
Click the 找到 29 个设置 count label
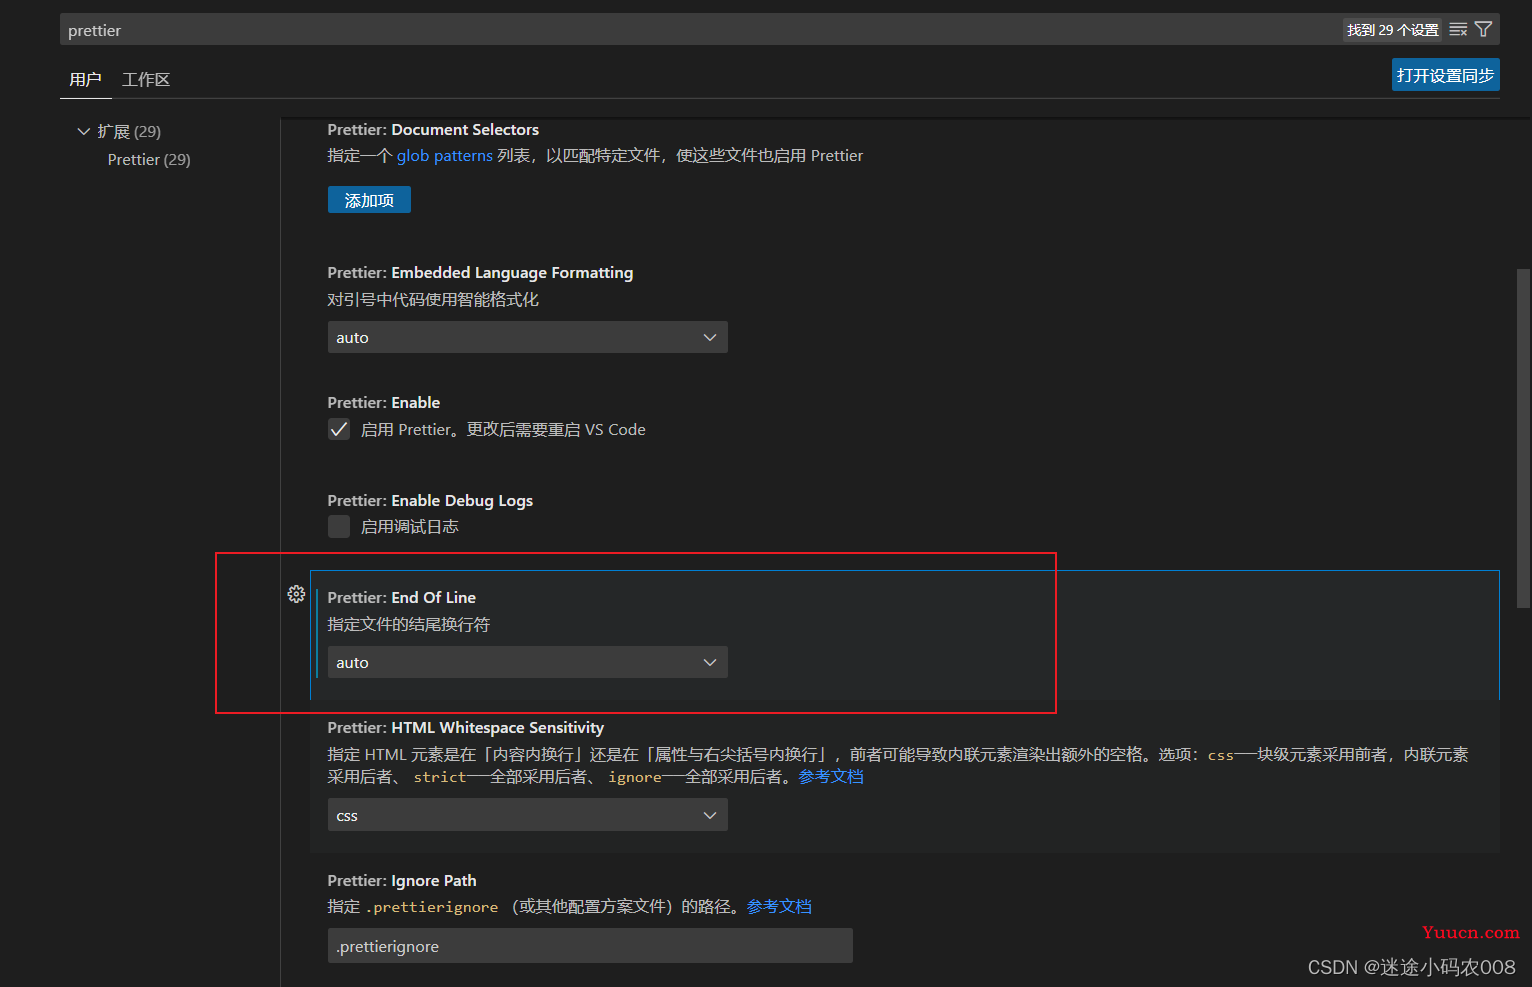tap(1392, 30)
